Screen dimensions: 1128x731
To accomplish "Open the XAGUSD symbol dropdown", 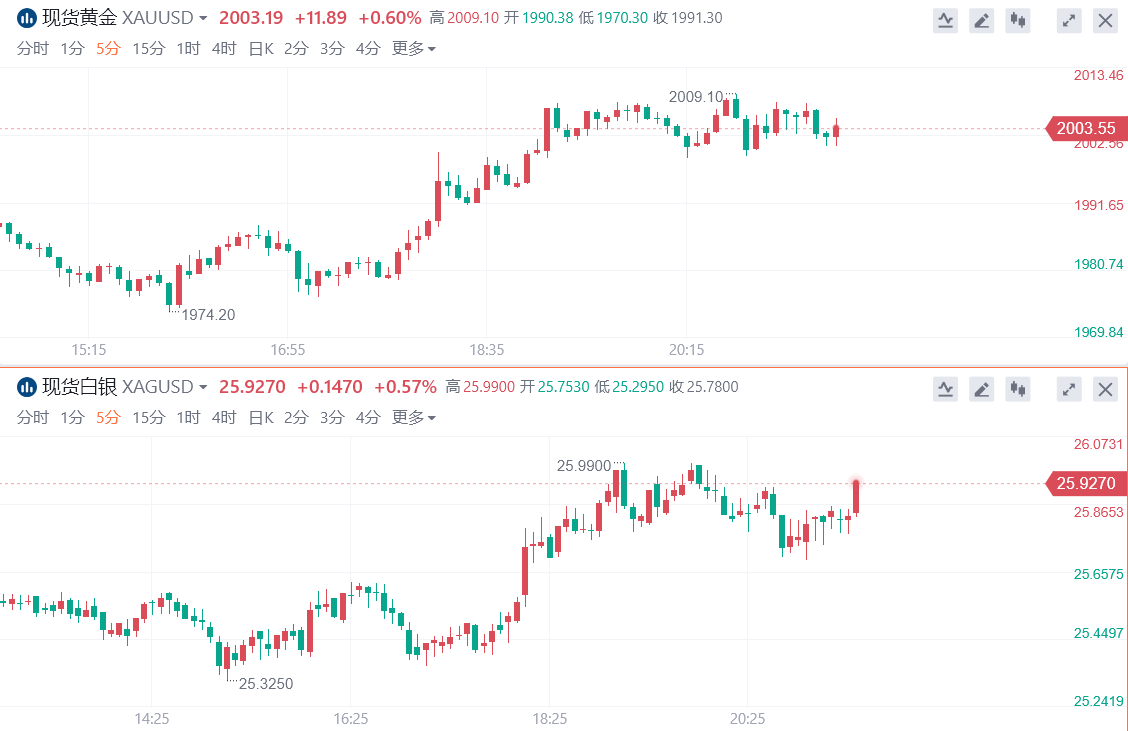I will [x=203, y=388].
